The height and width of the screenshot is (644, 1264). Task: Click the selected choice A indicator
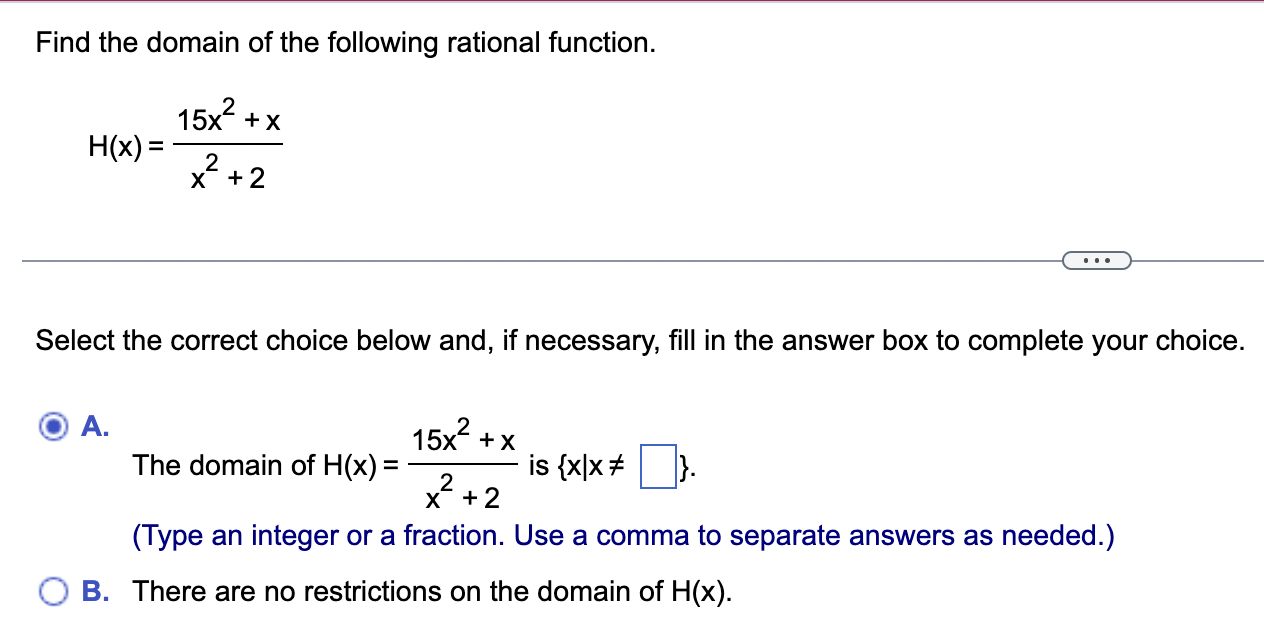51,427
